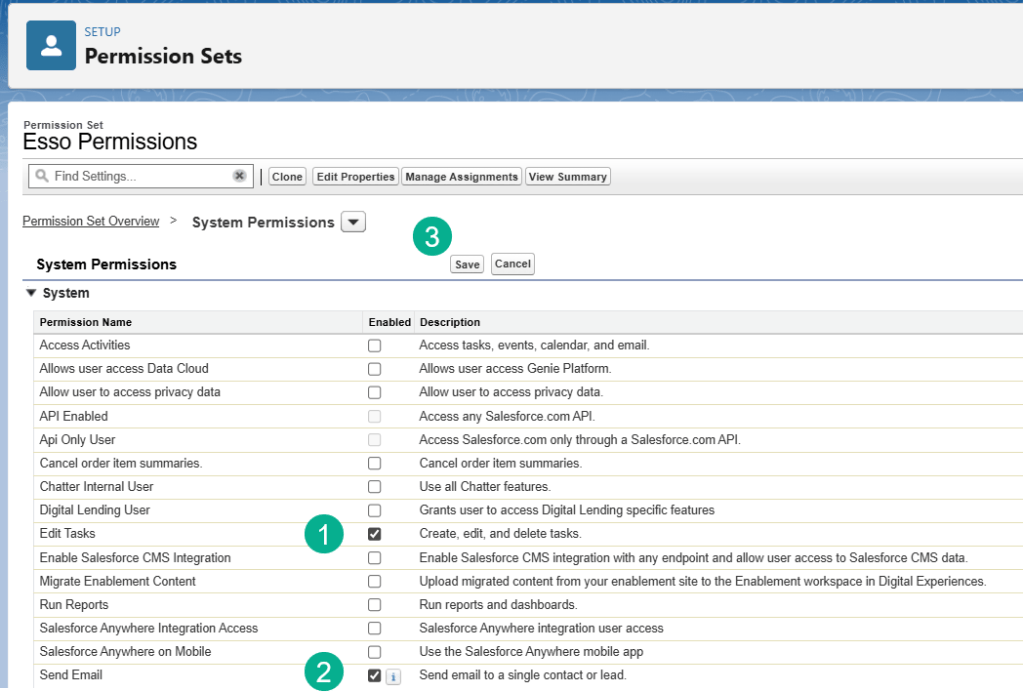Image resolution: width=1023 pixels, height=692 pixels.
Task: Enable the Access Activities checkbox
Action: pos(374,346)
